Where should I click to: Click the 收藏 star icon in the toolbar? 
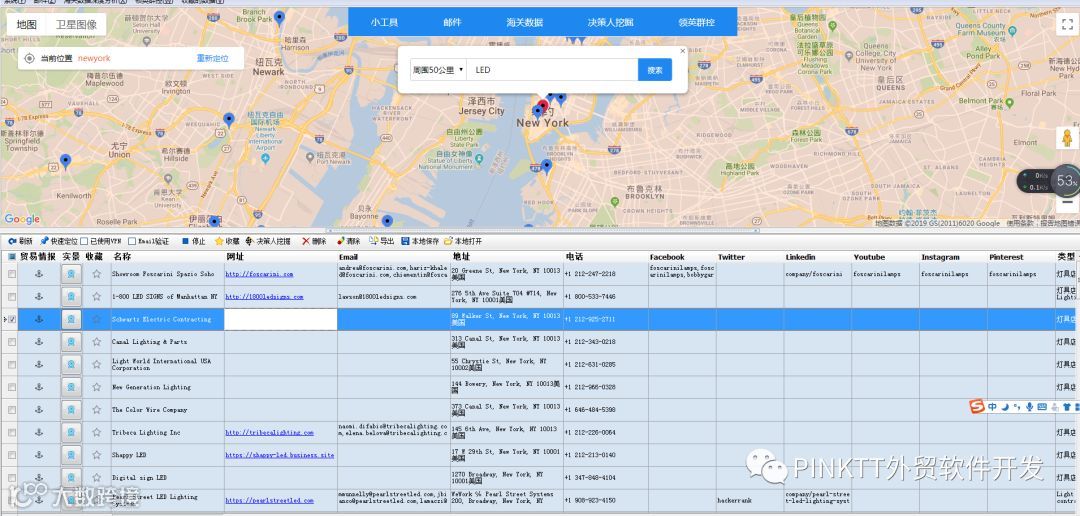[219, 241]
